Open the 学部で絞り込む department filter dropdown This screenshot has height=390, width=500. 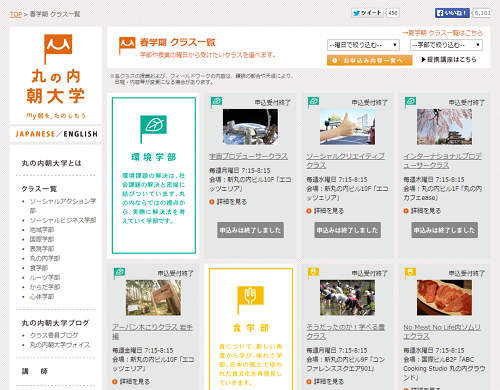click(446, 45)
